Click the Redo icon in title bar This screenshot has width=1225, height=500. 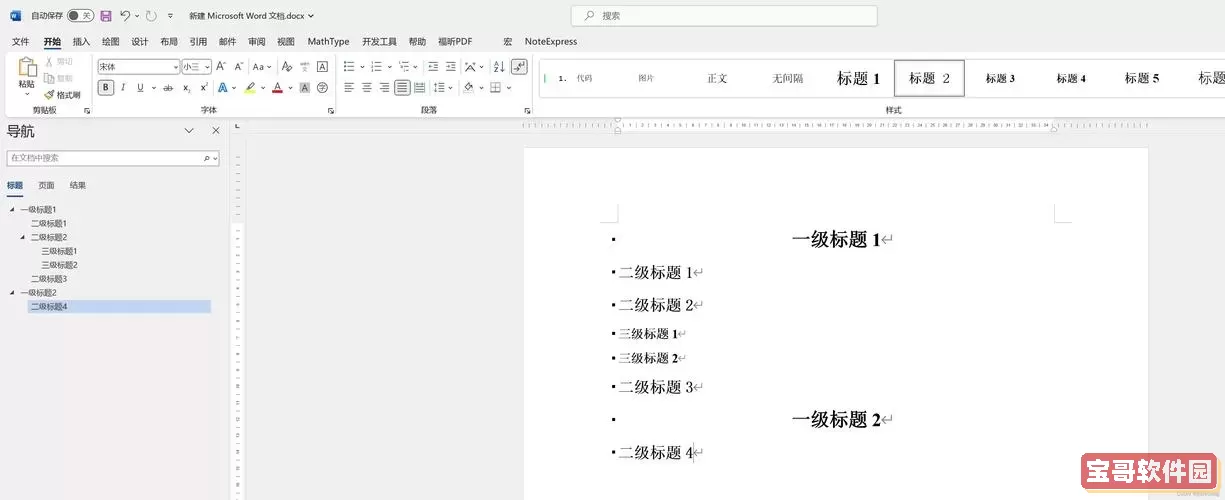[151, 16]
